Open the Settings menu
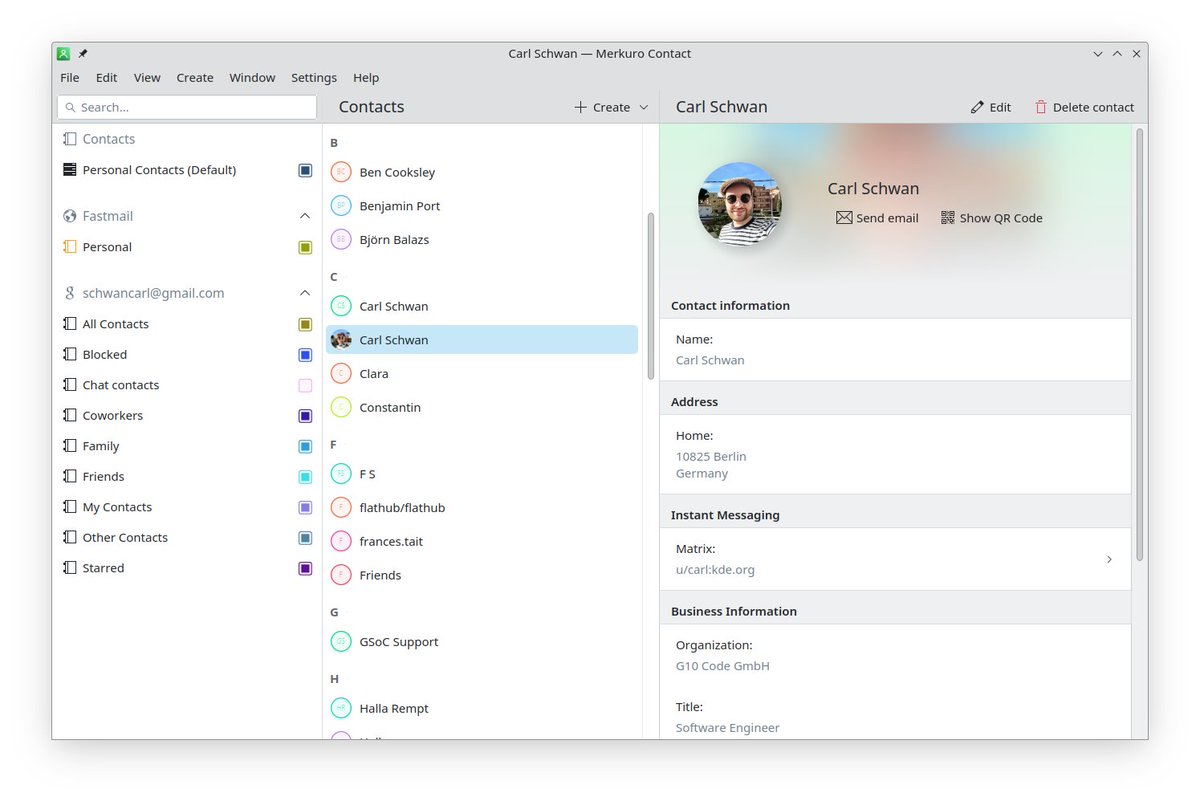Screen dimensions: 1200x801 pos(314,78)
